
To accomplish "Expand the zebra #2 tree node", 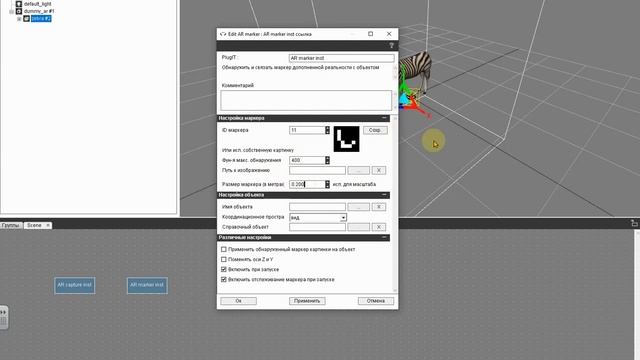I will coord(19,19).
